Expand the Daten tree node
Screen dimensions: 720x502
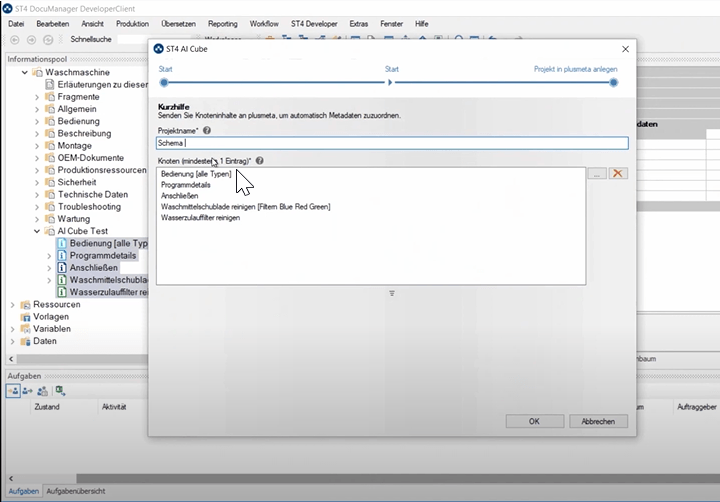click(13, 341)
